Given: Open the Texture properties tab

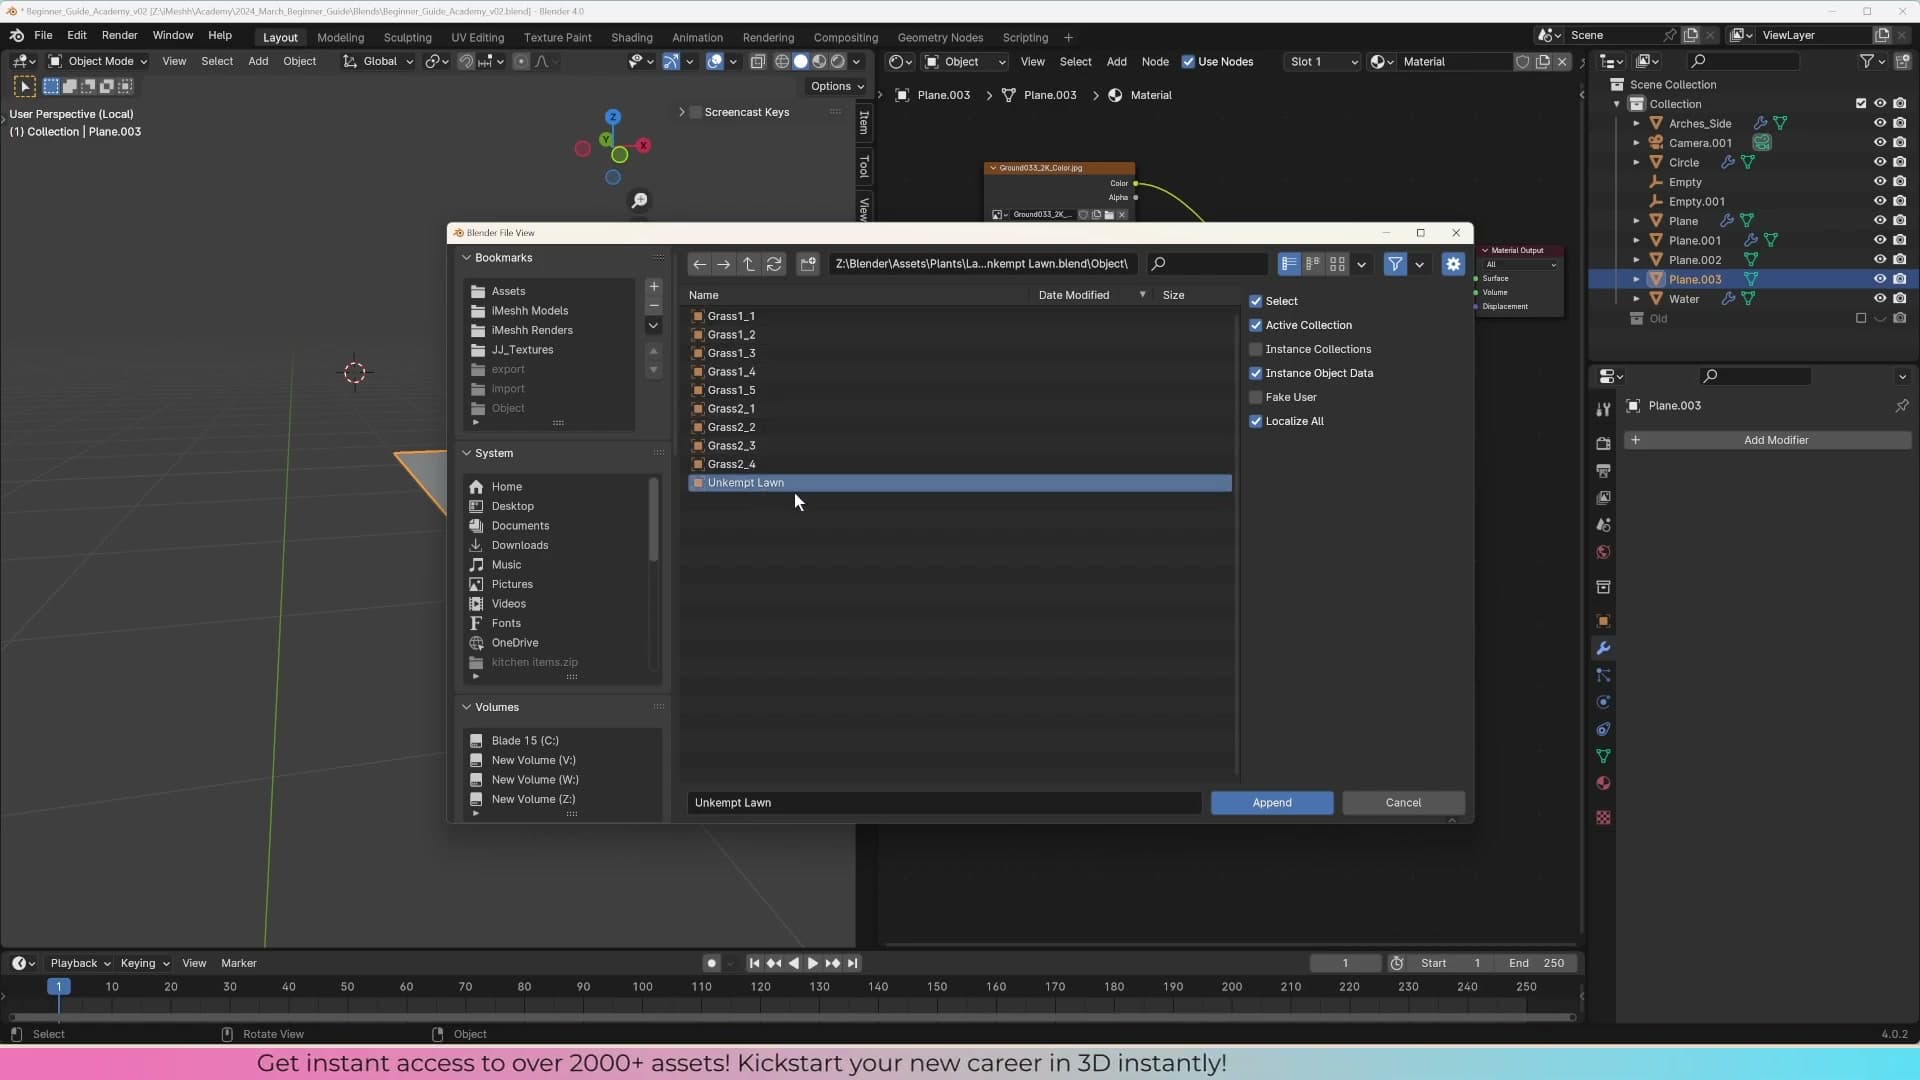Looking at the screenshot, I should (x=1603, y=817).
